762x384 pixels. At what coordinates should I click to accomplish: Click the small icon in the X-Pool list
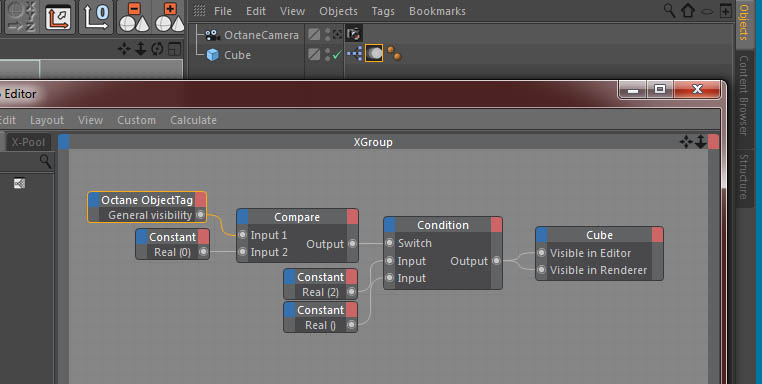[19, 184]
